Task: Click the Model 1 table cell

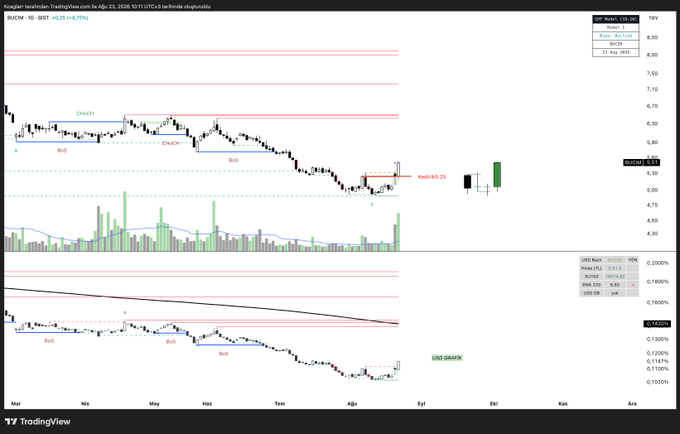Action: (x=615, y=27)
